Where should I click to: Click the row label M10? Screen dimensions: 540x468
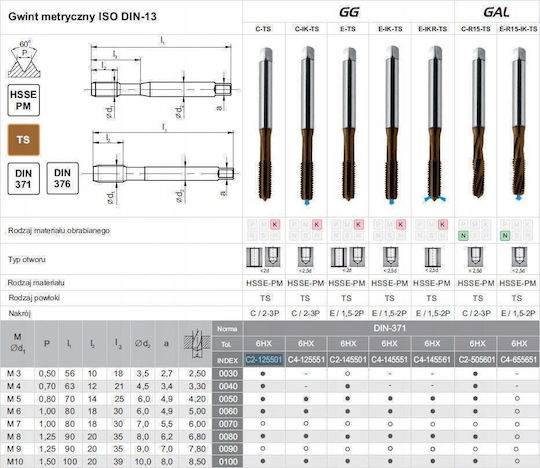click(15, 462)
